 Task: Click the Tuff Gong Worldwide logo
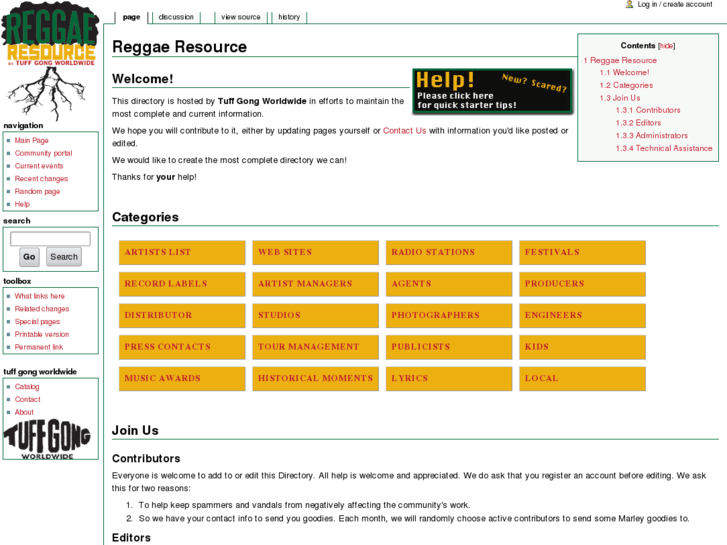[x=47, y=439]
